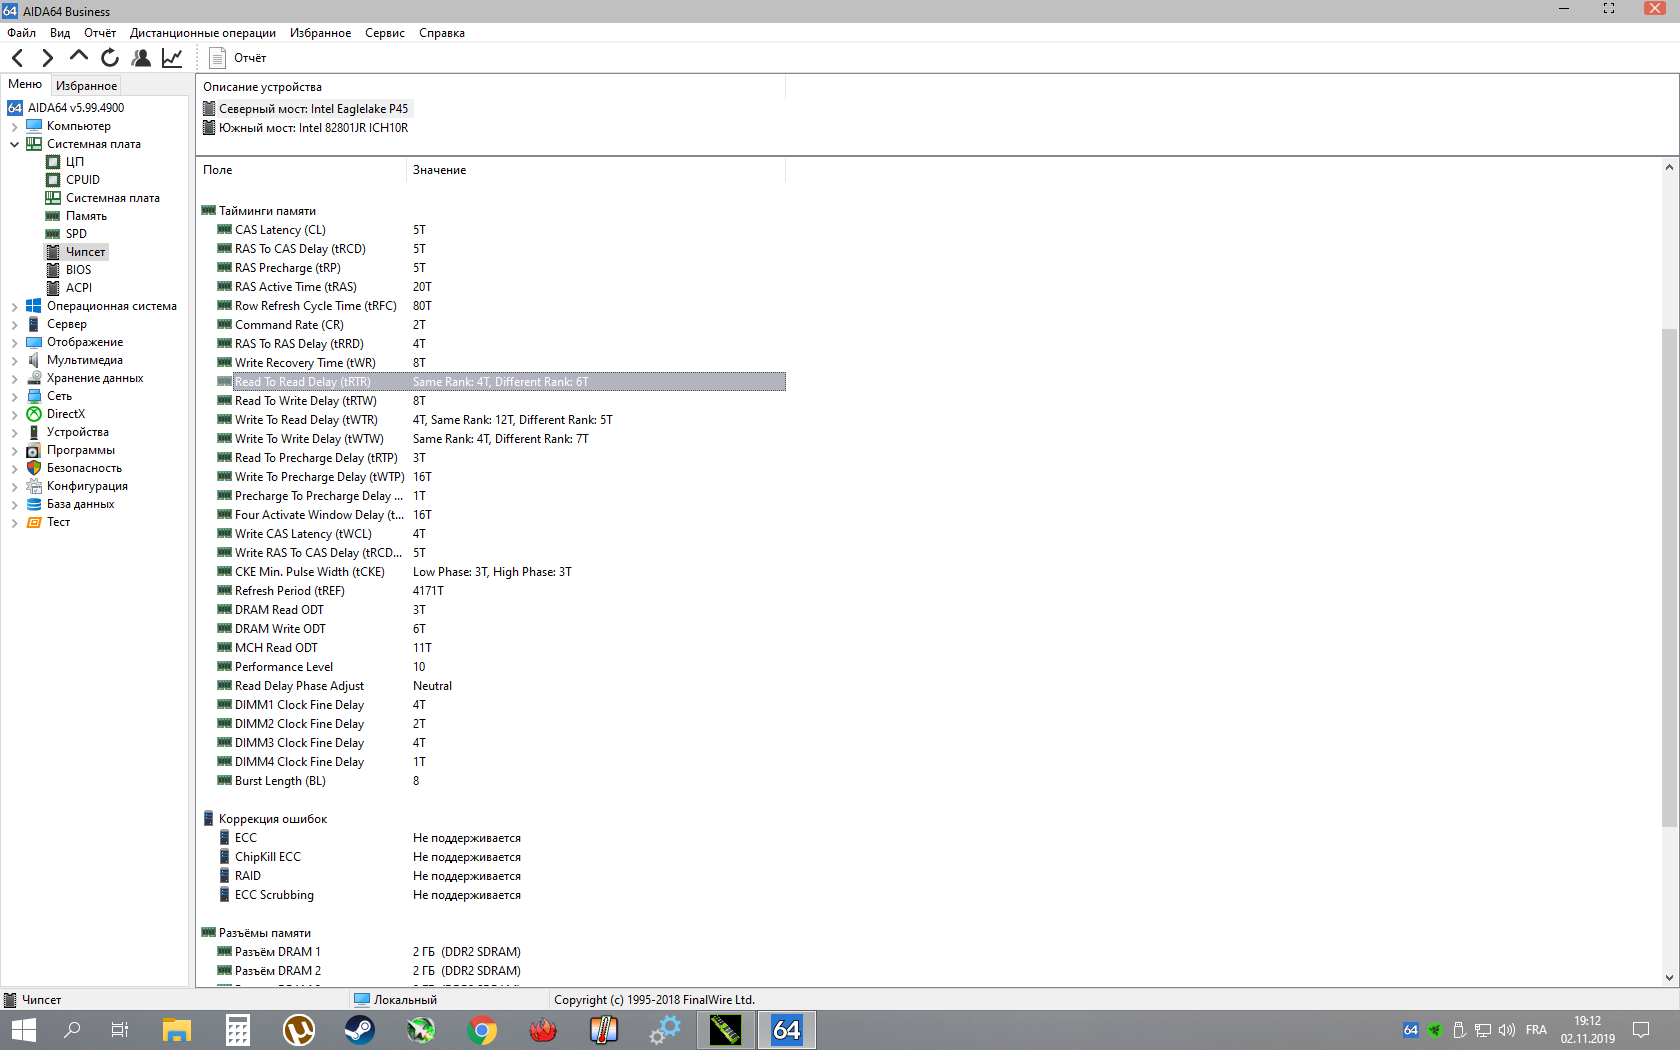The height and width of the screenshot is (1050, 1680).
Task: Open the Дистанционные операции menu
Action: point(203,33)
